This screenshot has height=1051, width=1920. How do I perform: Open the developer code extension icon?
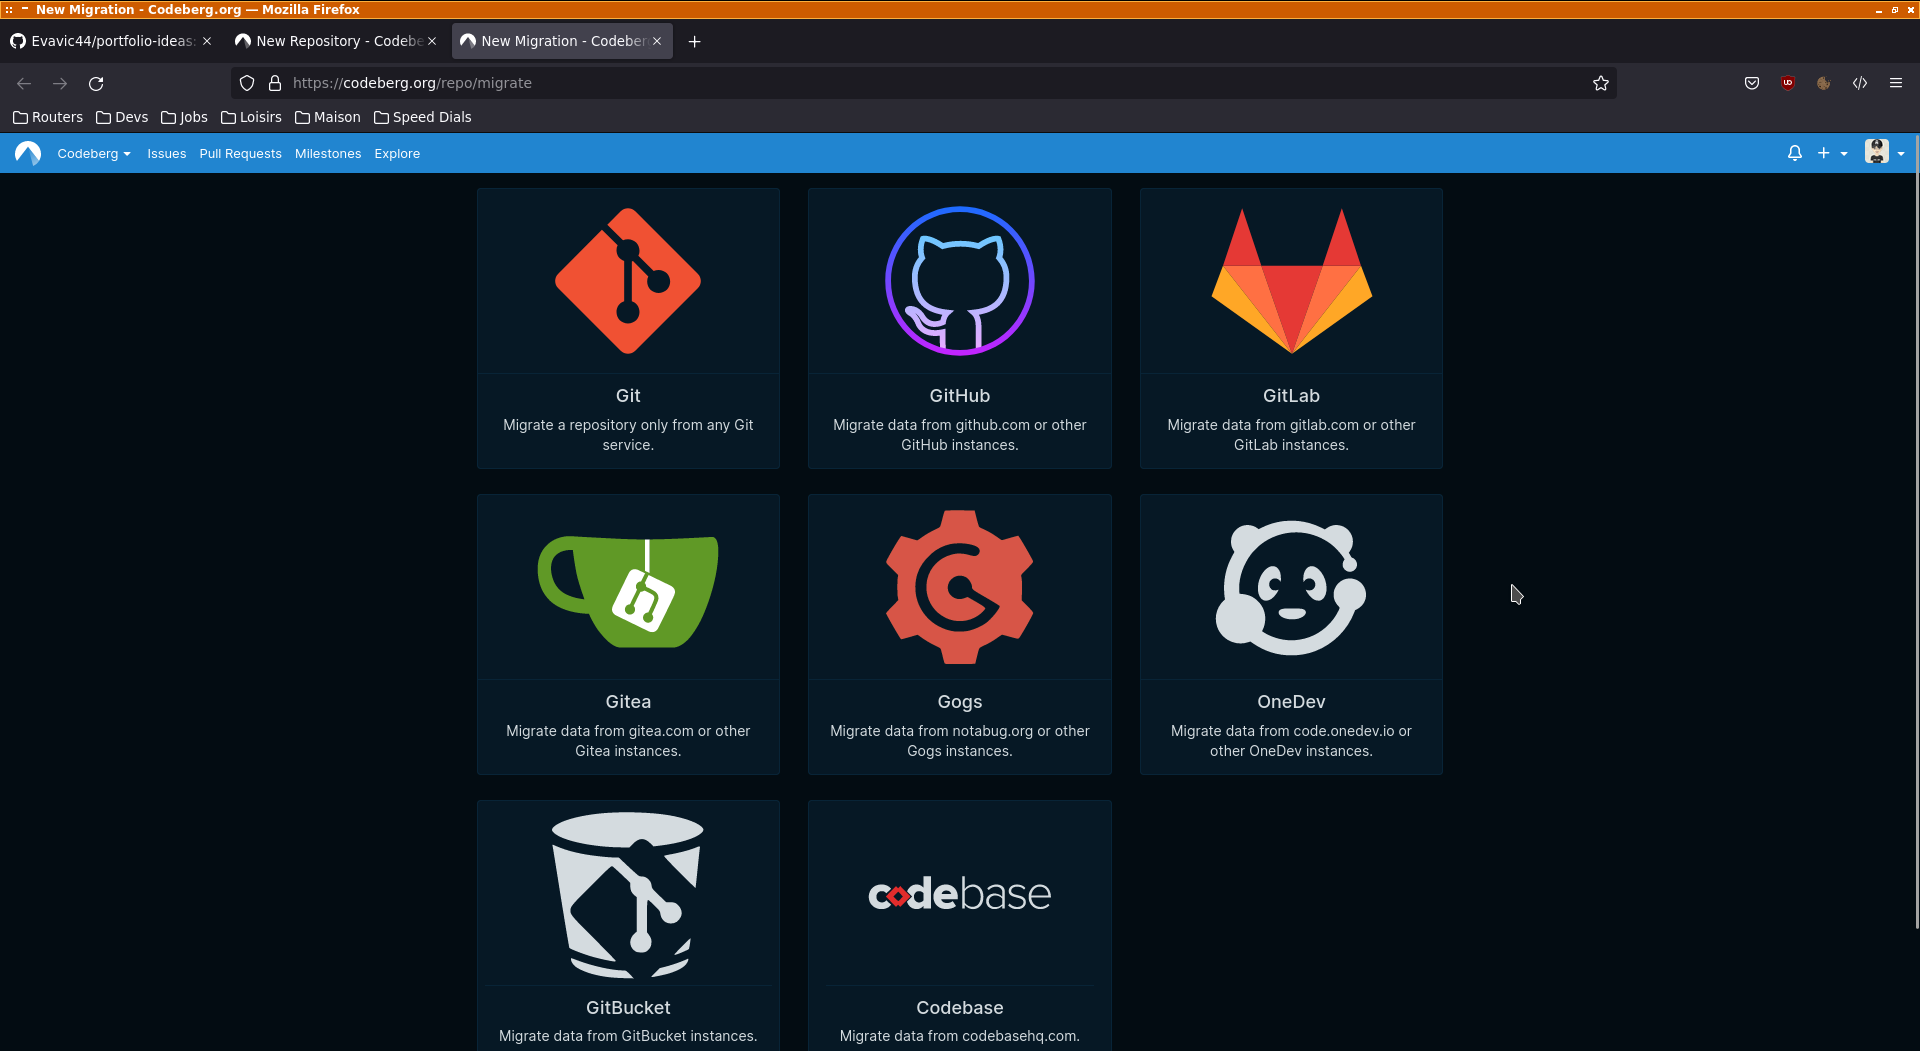pyautogui.click(x=1860, y=83)
